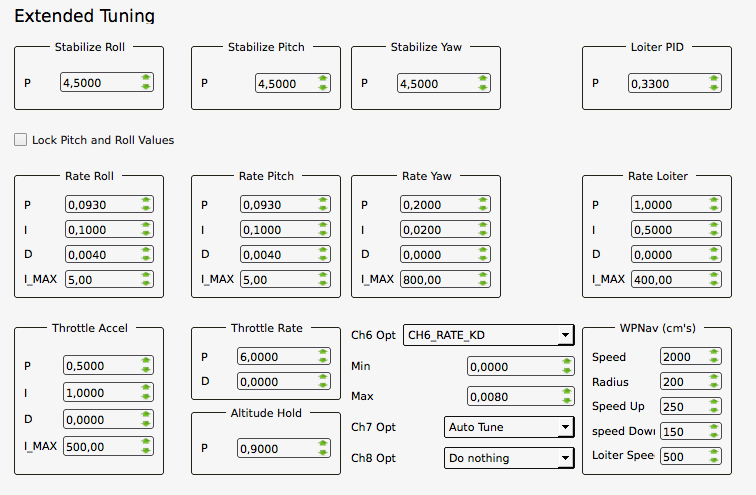This screenshot has width=756, height=495.
Task: Click the WPNav Loiter Speed spinner arrows
Action: [x=712, y=456]
